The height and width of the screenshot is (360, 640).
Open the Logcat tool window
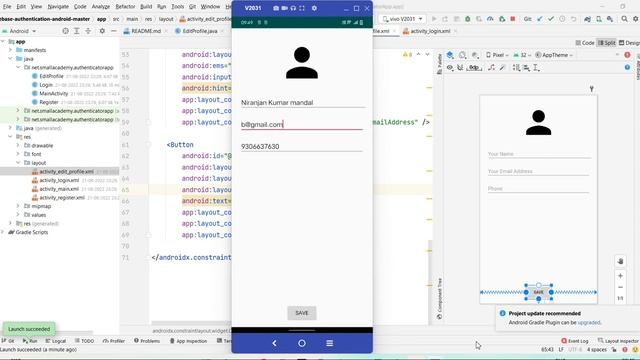coord(56,341)
